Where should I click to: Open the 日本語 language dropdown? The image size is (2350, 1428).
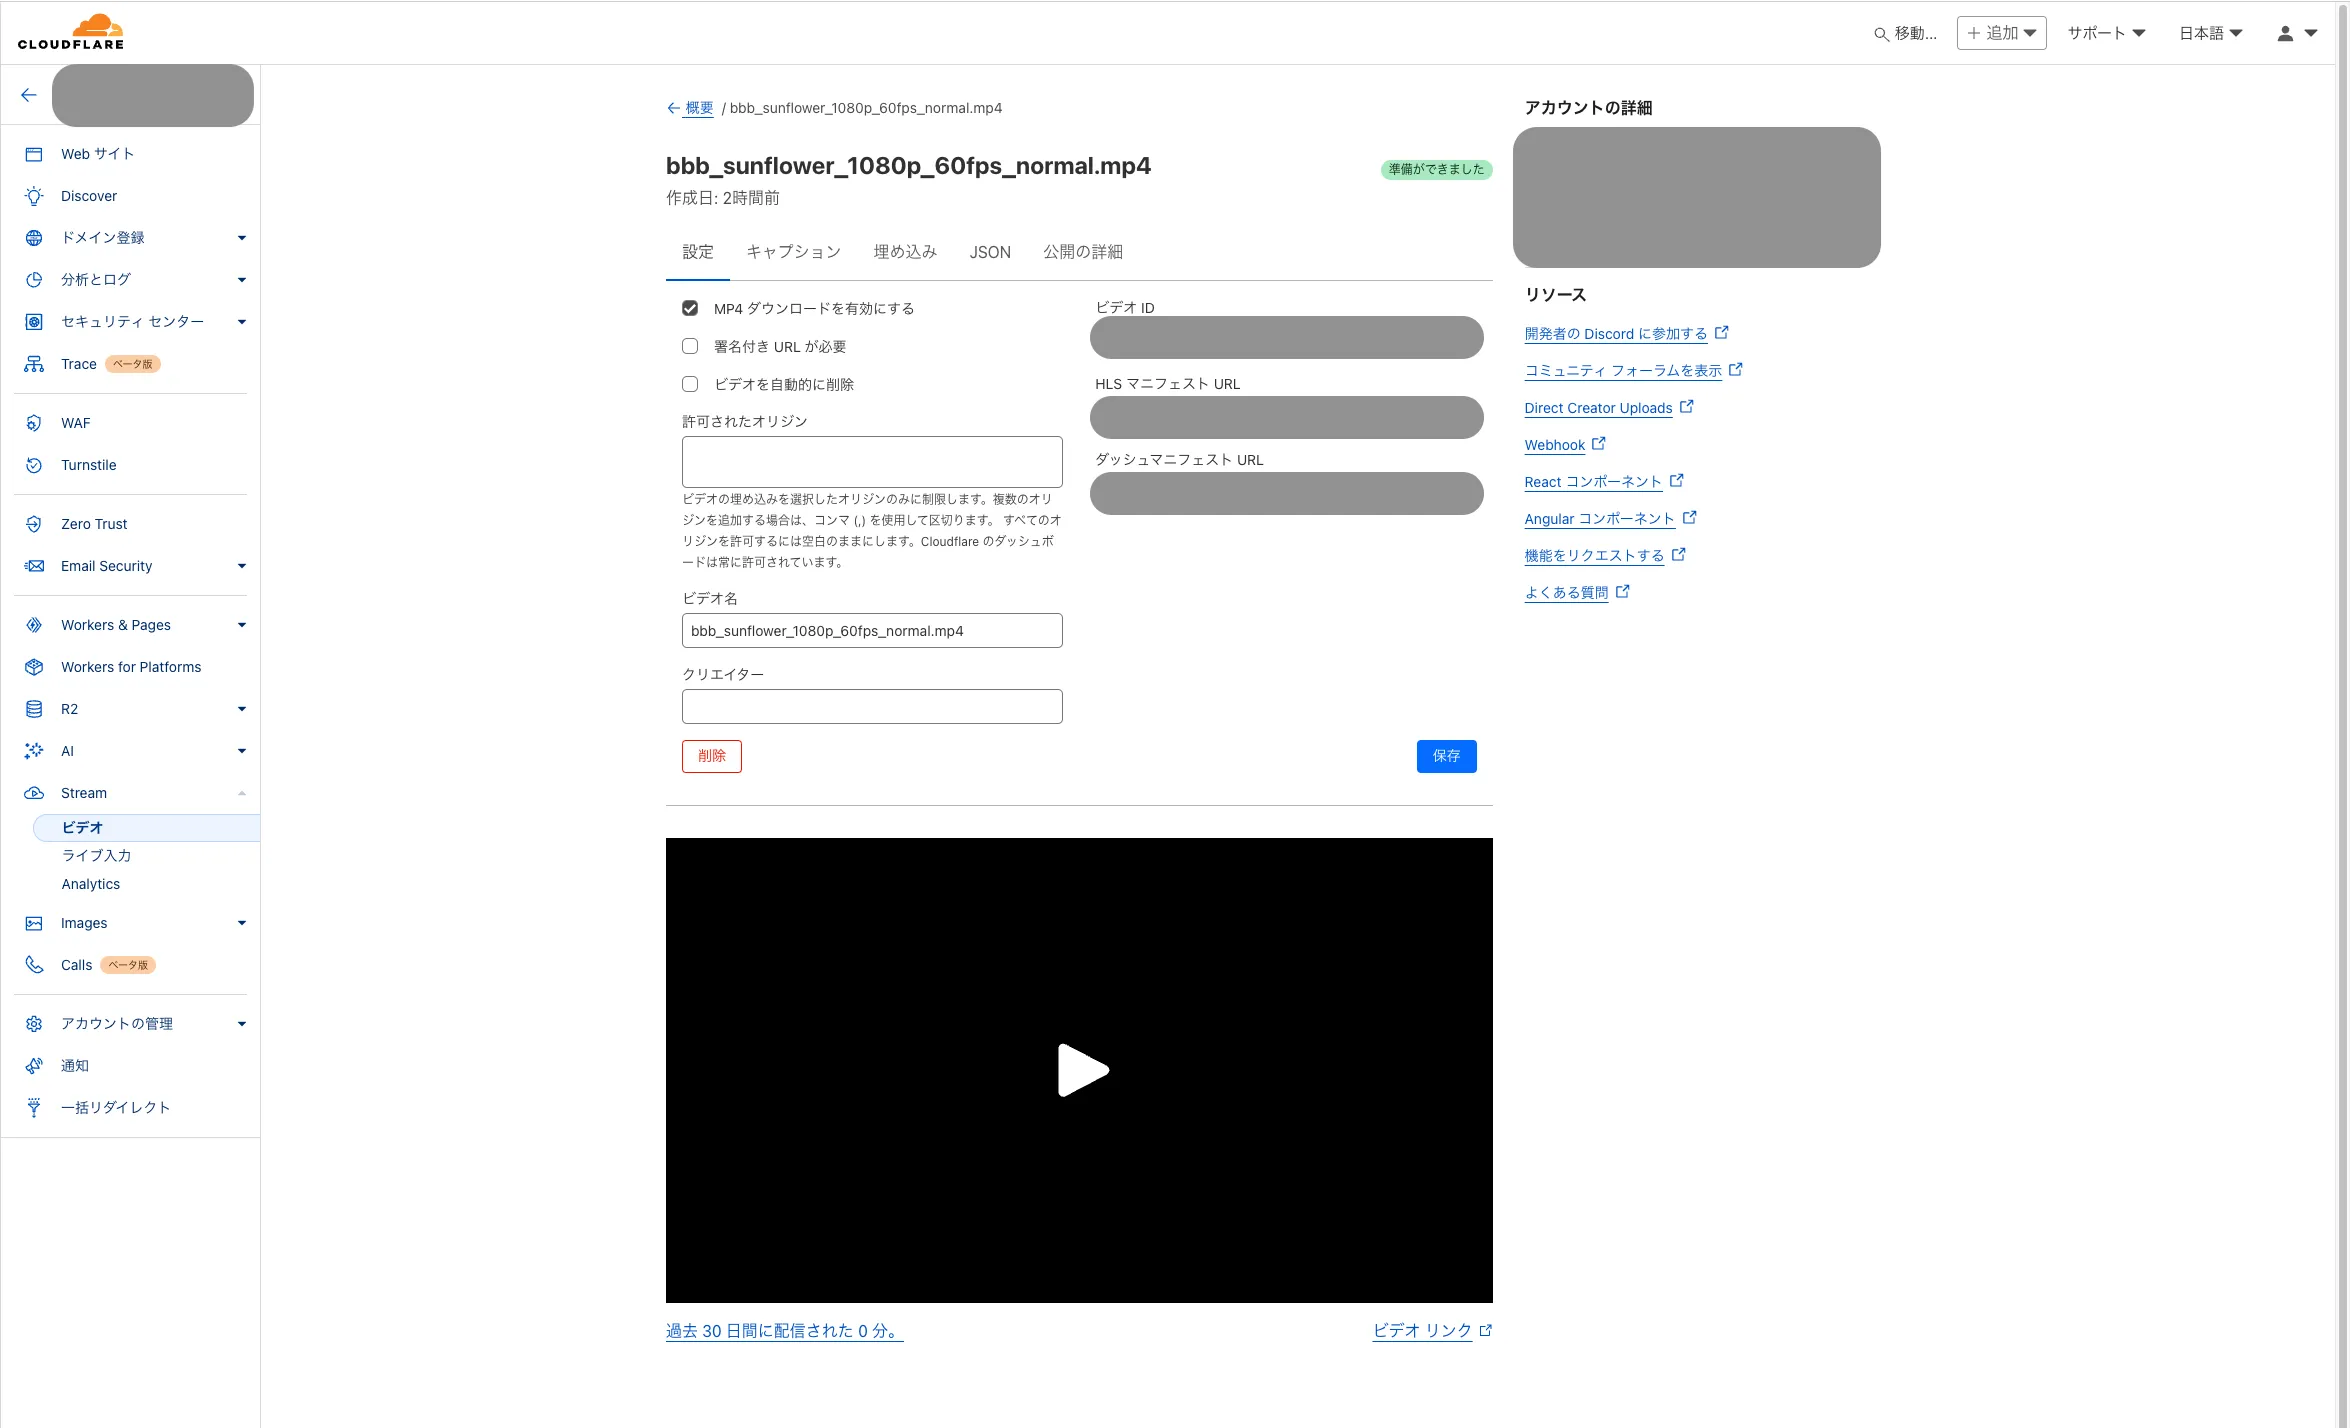point(2210,32)
